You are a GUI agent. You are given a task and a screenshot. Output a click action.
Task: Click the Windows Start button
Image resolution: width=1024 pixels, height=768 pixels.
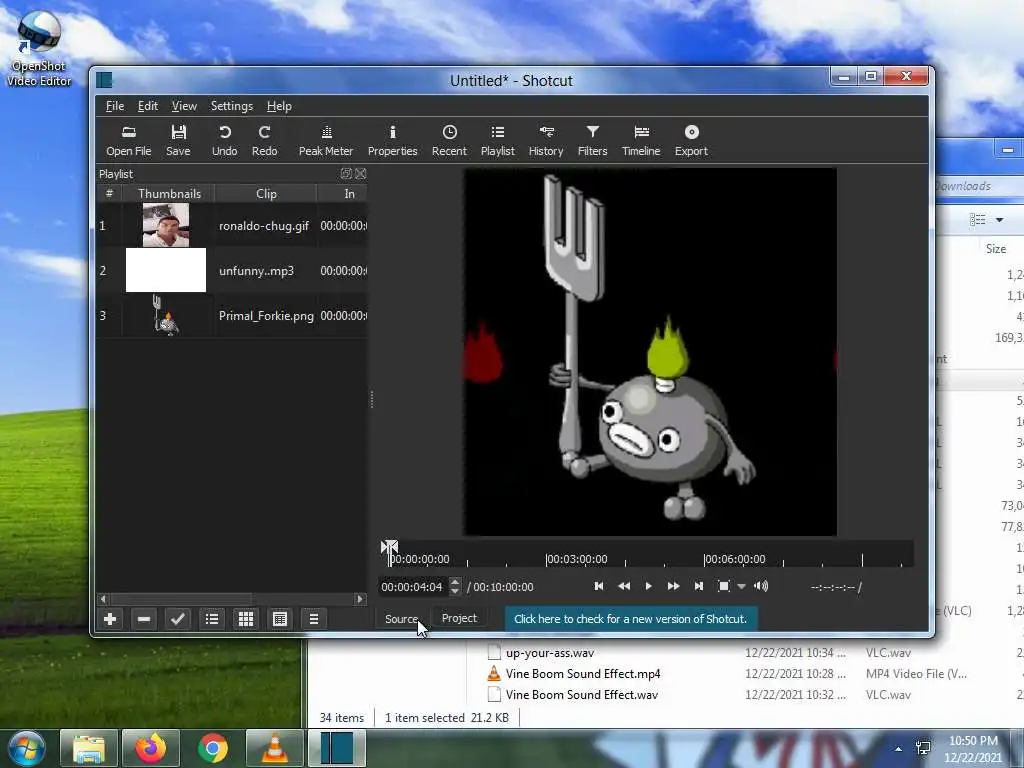pos(26,748)
